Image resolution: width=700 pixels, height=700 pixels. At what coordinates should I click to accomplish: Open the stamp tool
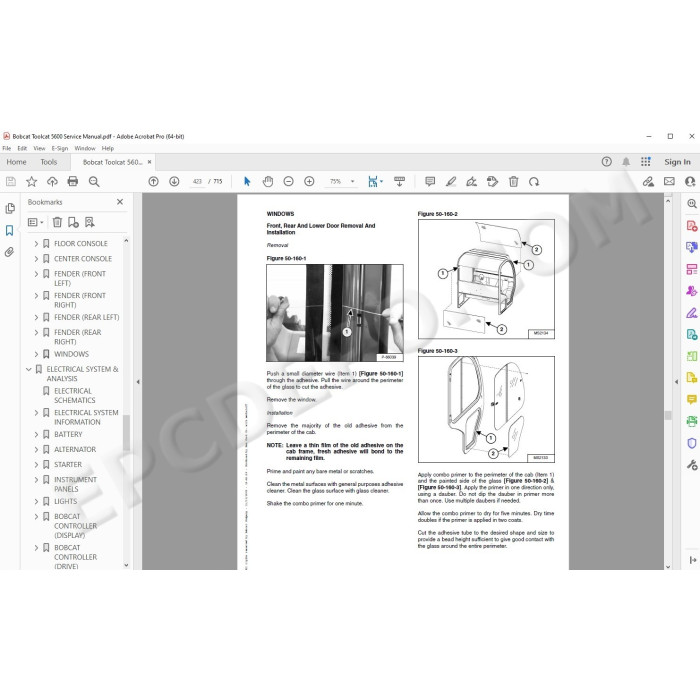(x=492, y=181)
